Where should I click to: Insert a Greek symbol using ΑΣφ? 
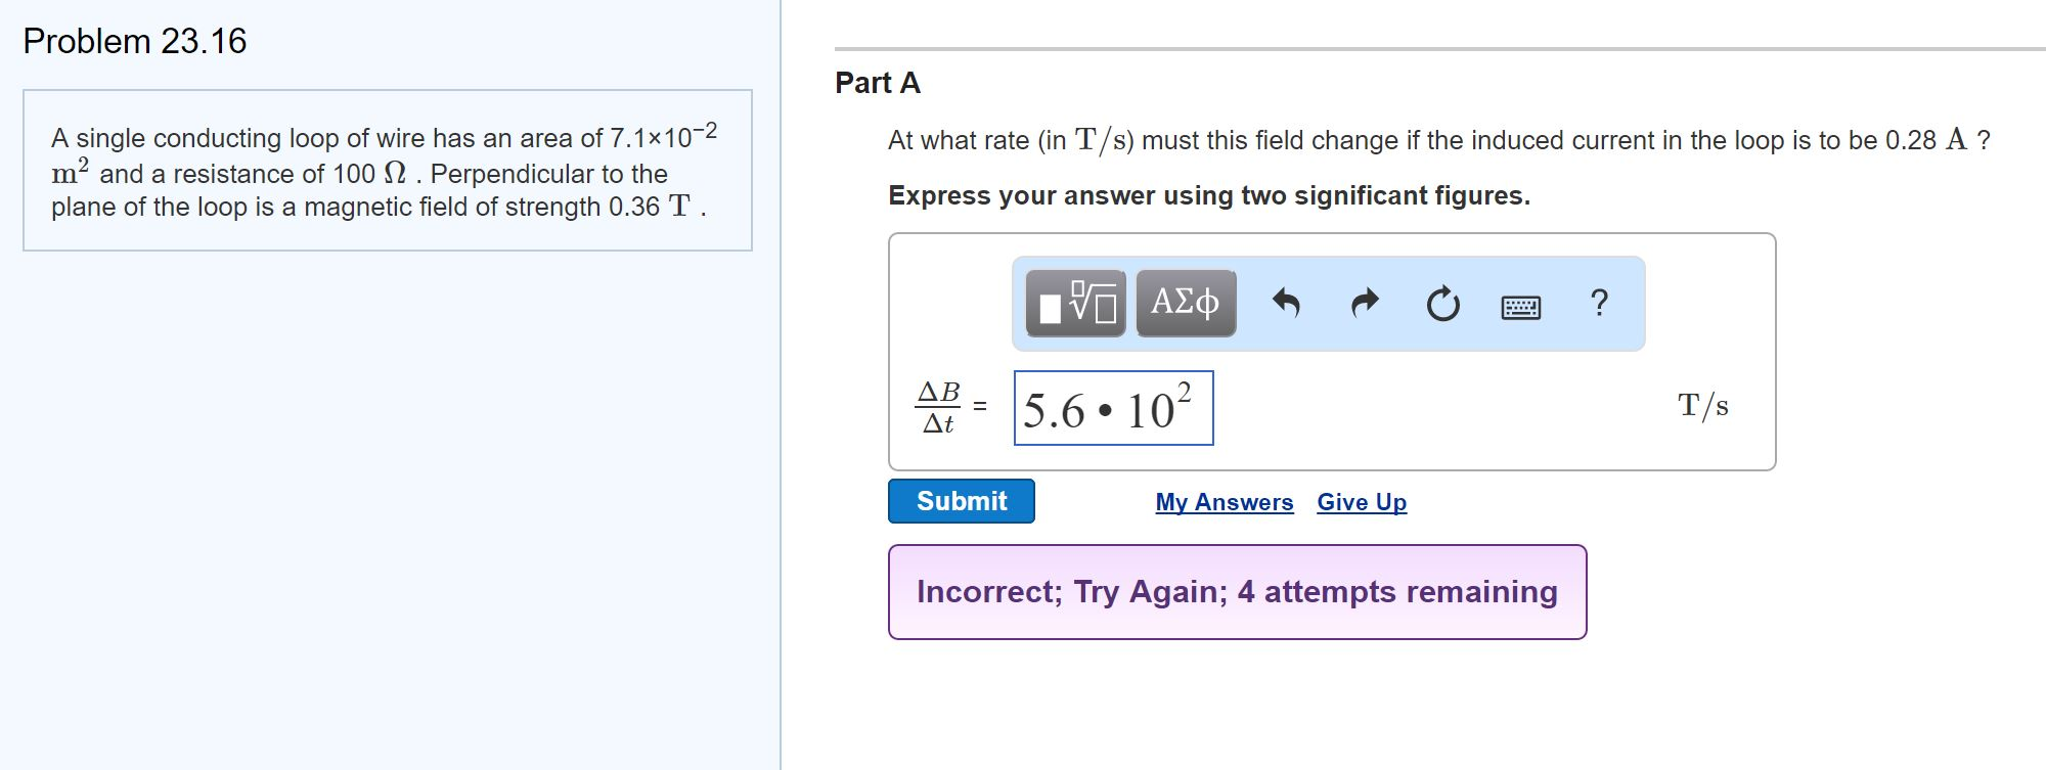1184,303
